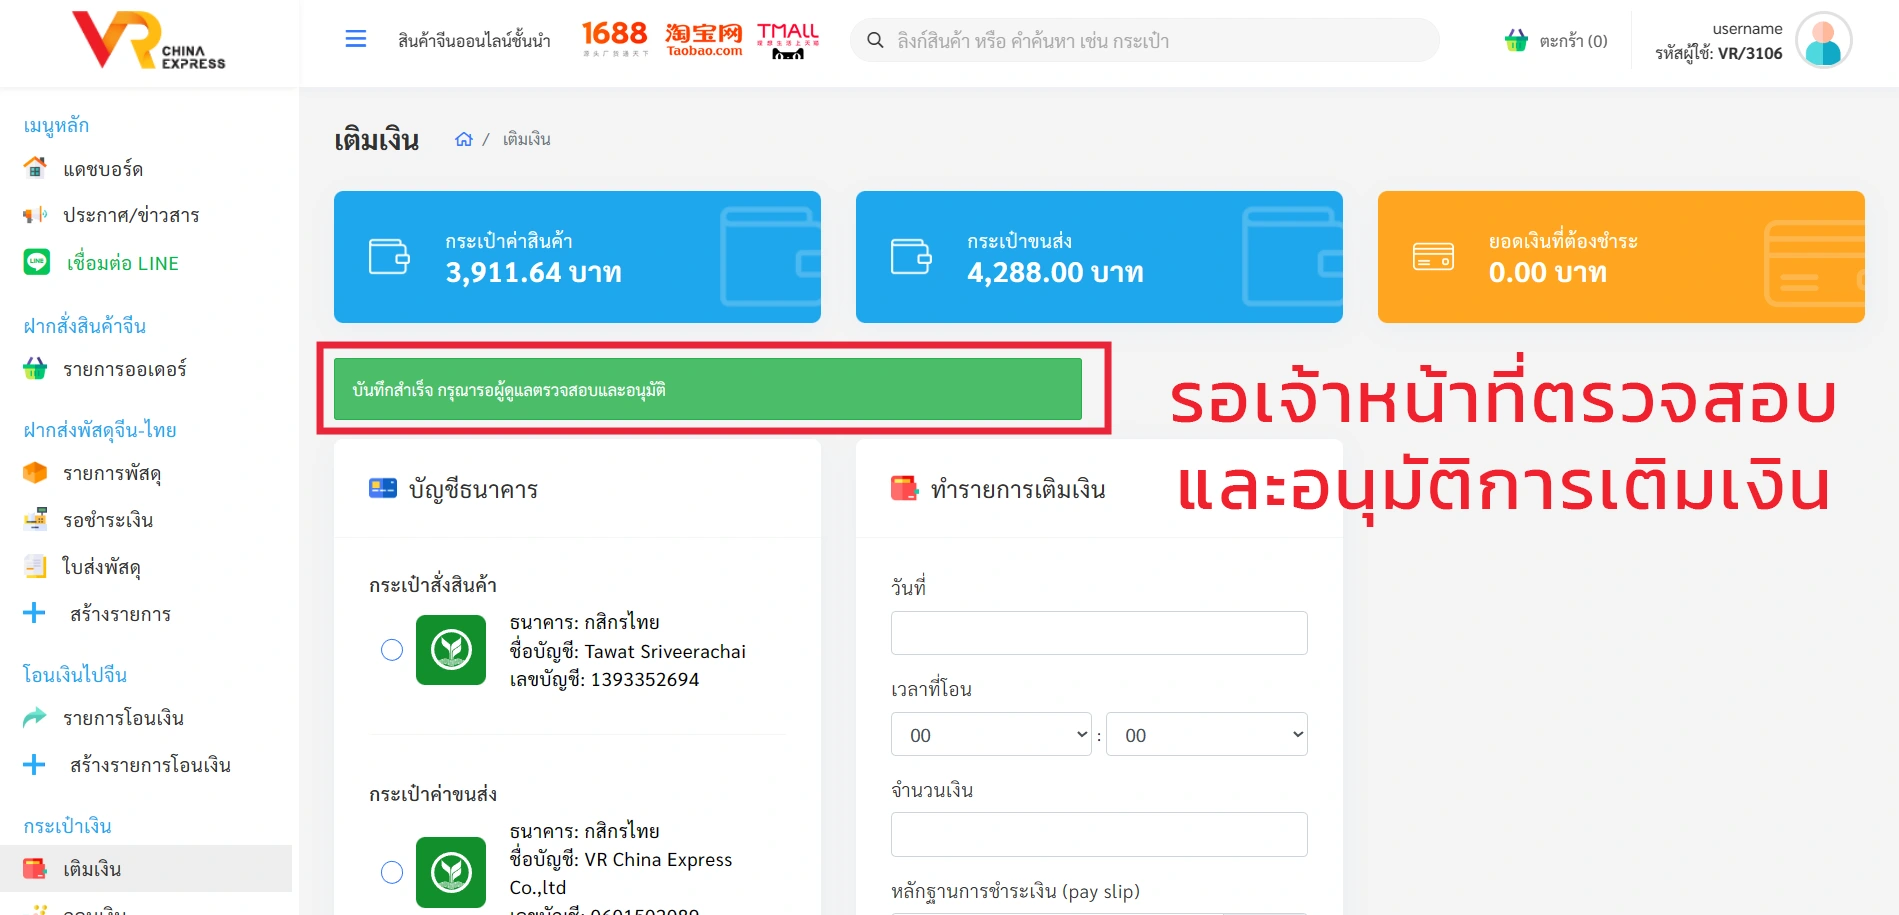Select Tawat Sriveerachai bank account radio

coord(392,650)
